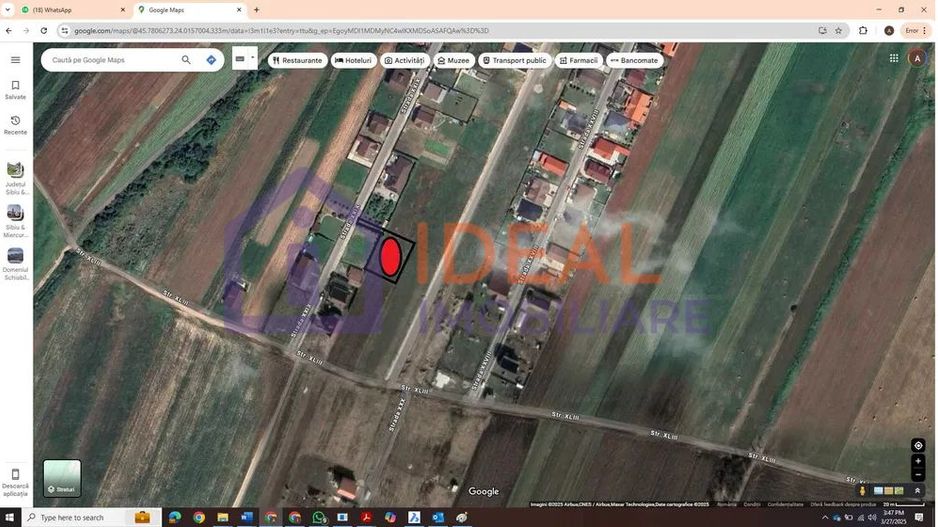The image size is (938, 527).
Task: Filter by Activități
Action: coord(404,60)
